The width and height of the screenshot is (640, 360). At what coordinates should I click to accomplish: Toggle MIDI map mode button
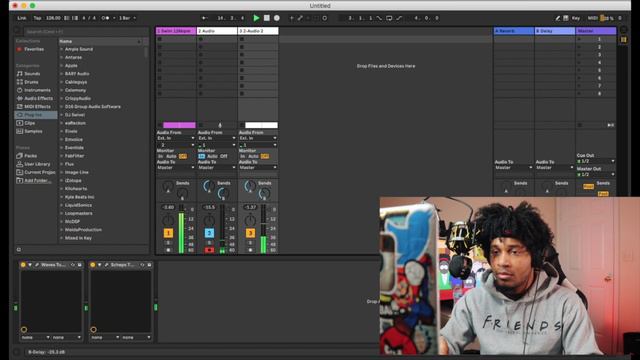(592, 18)
